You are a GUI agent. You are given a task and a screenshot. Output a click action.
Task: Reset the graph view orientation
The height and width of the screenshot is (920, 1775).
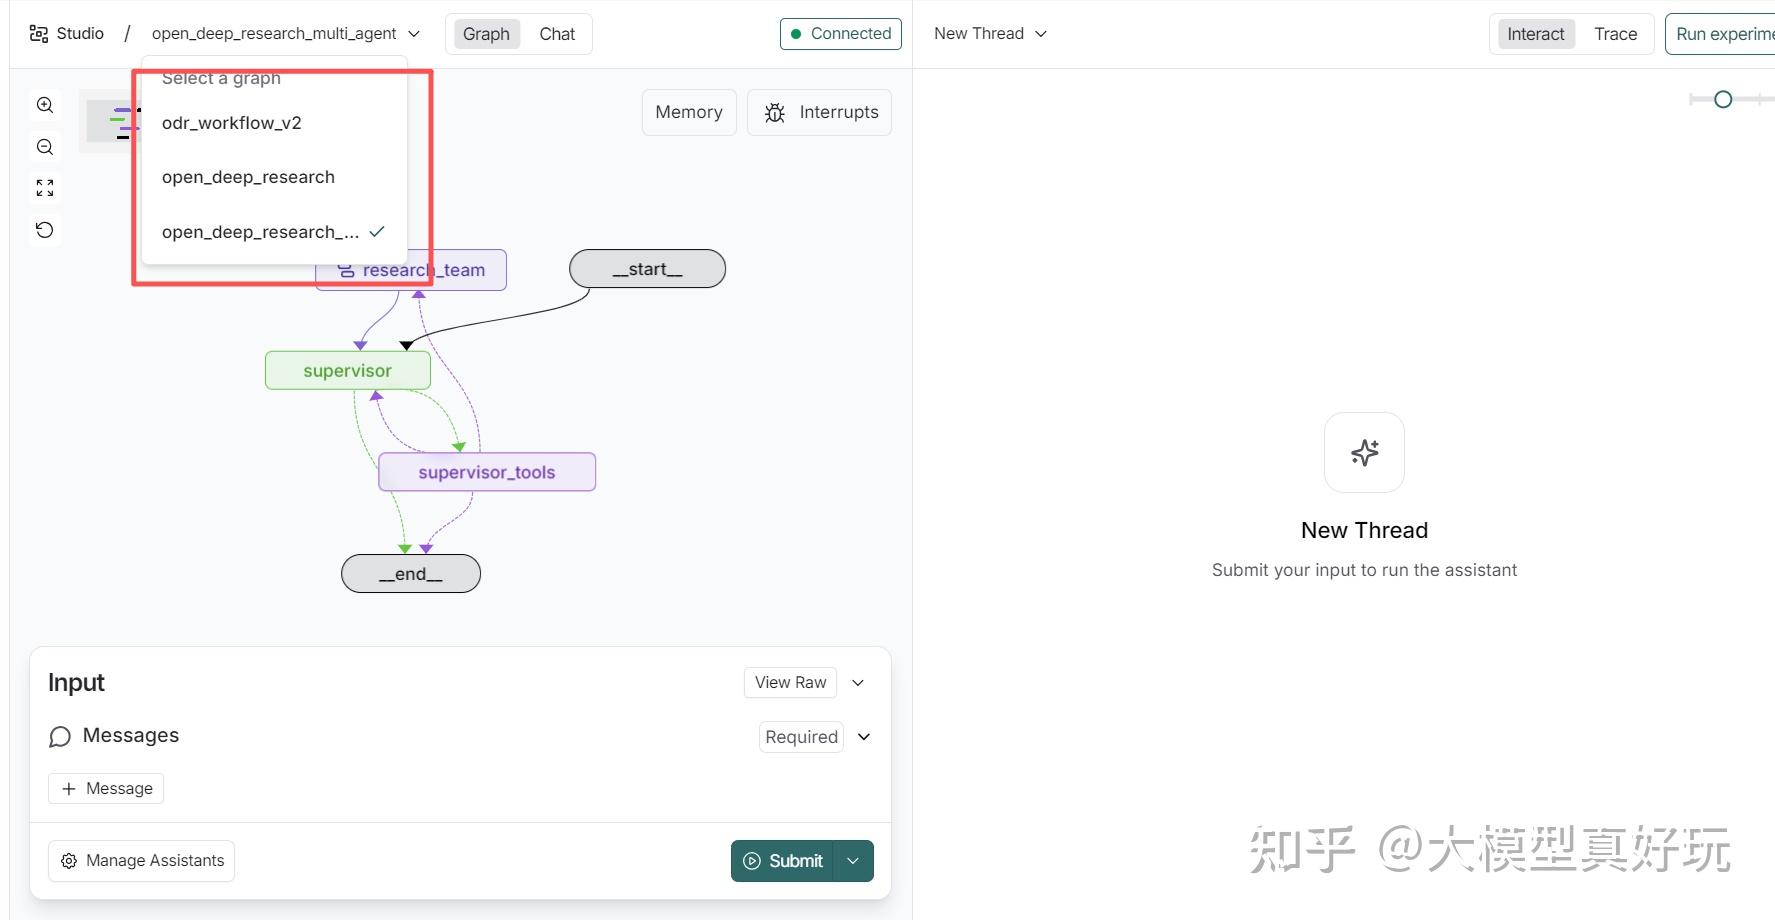tap(44, 229)
